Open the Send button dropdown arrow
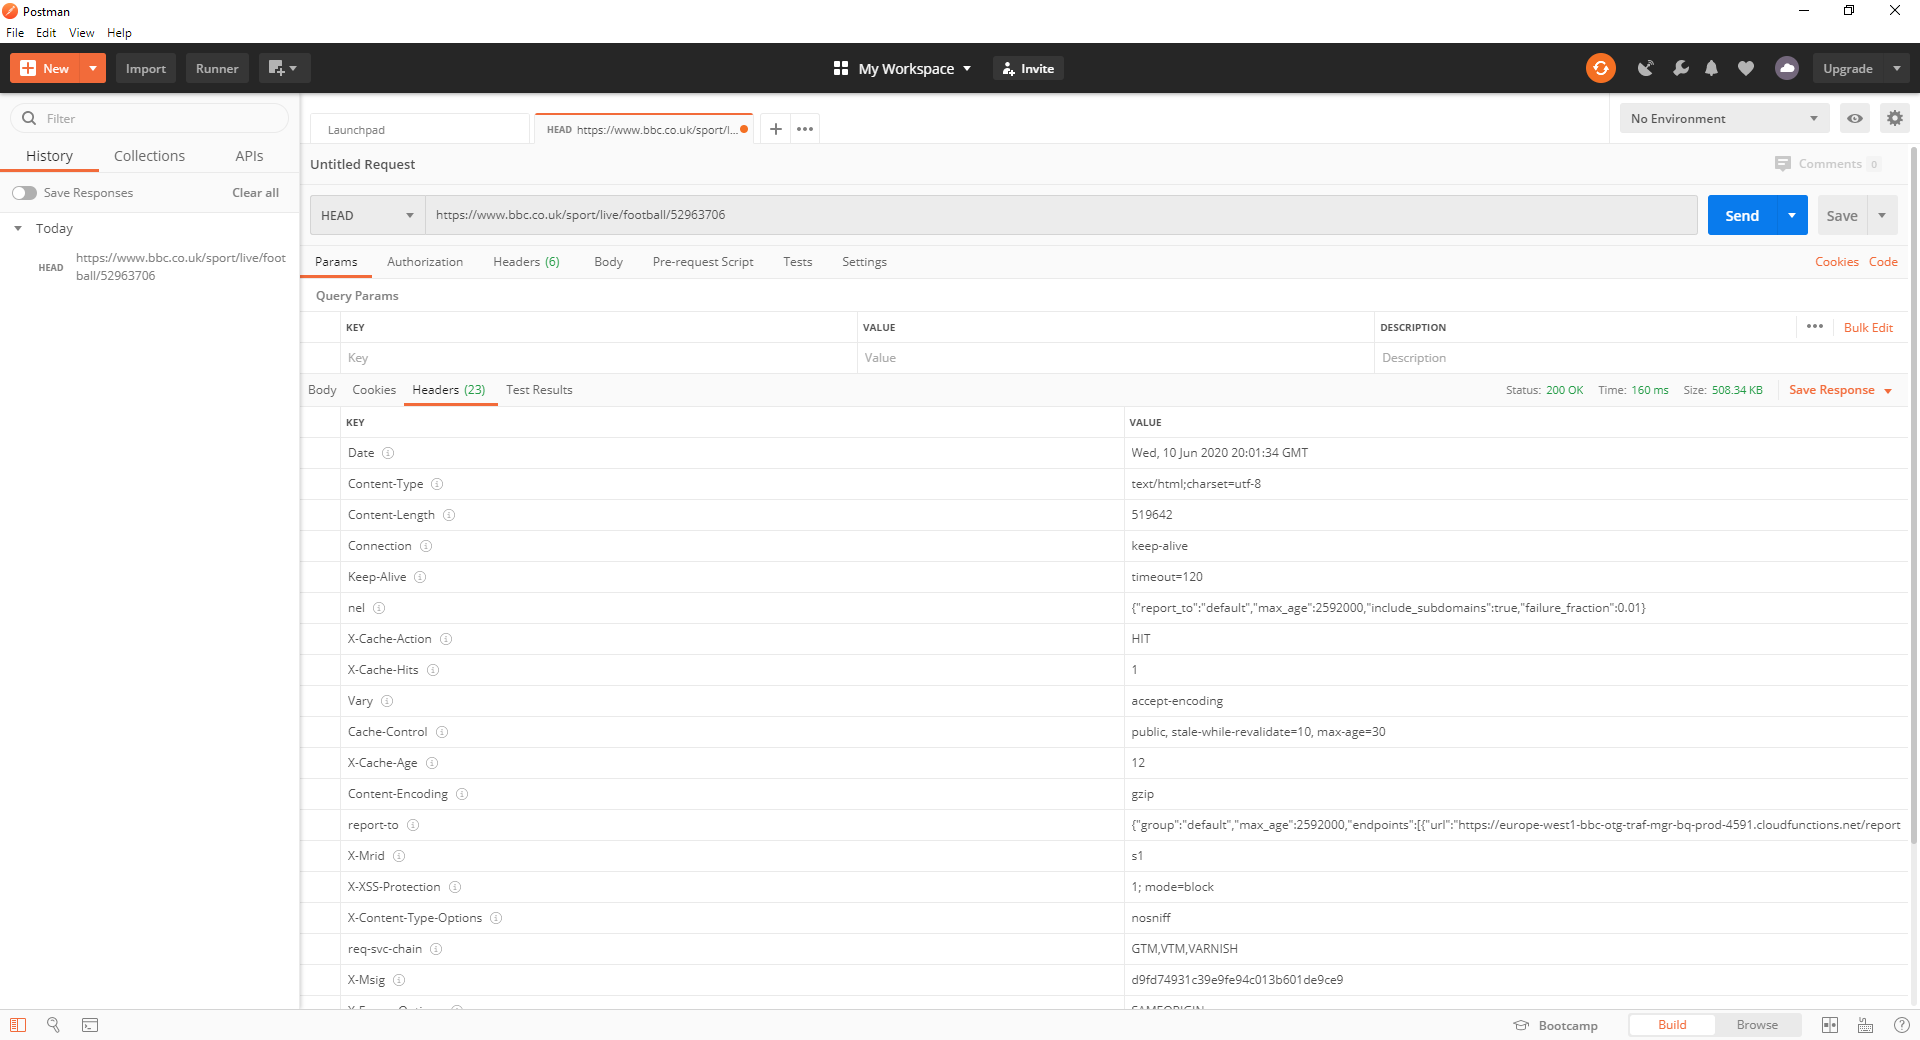This screenshot has width=1920, height=1040. point(1792,215)
